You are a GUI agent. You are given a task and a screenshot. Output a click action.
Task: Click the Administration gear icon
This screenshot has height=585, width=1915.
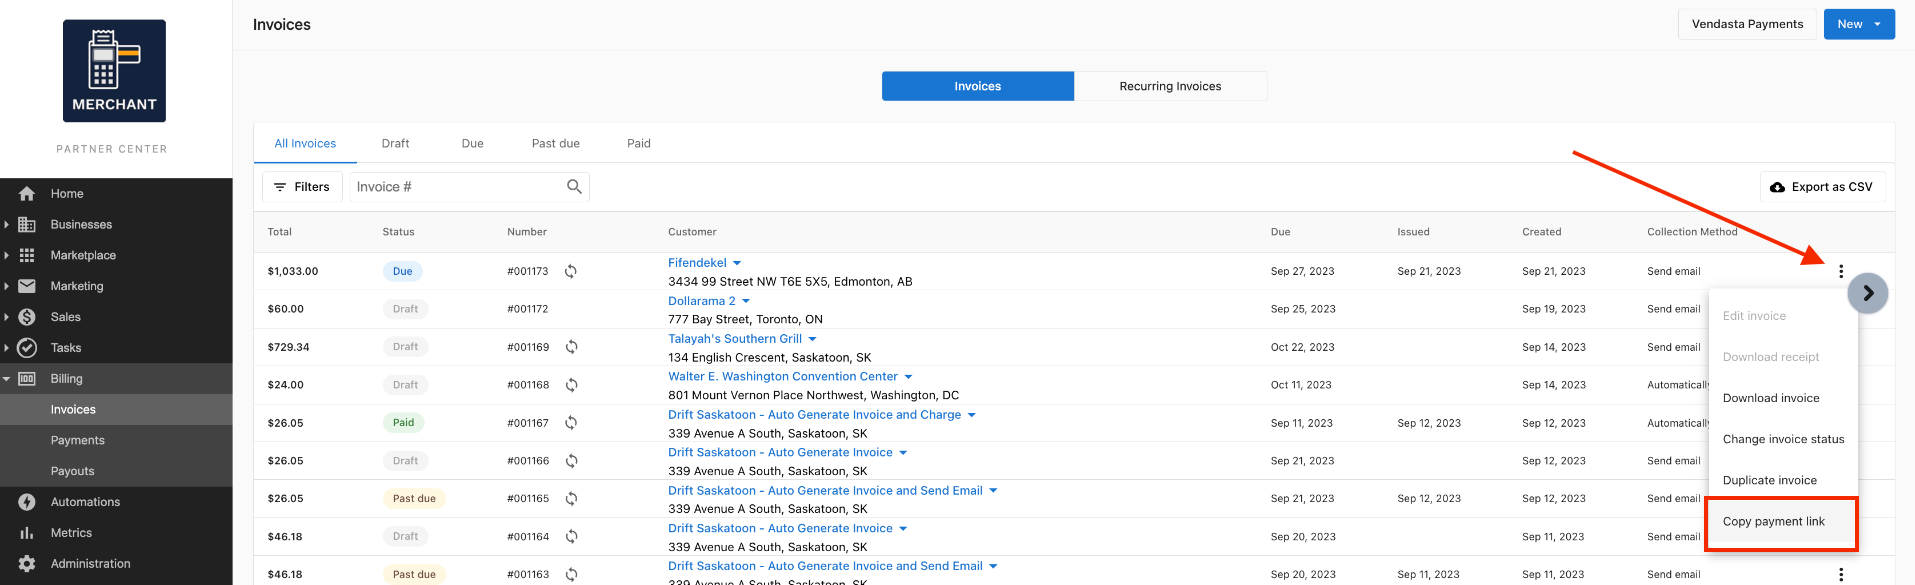tap(27, 564)
